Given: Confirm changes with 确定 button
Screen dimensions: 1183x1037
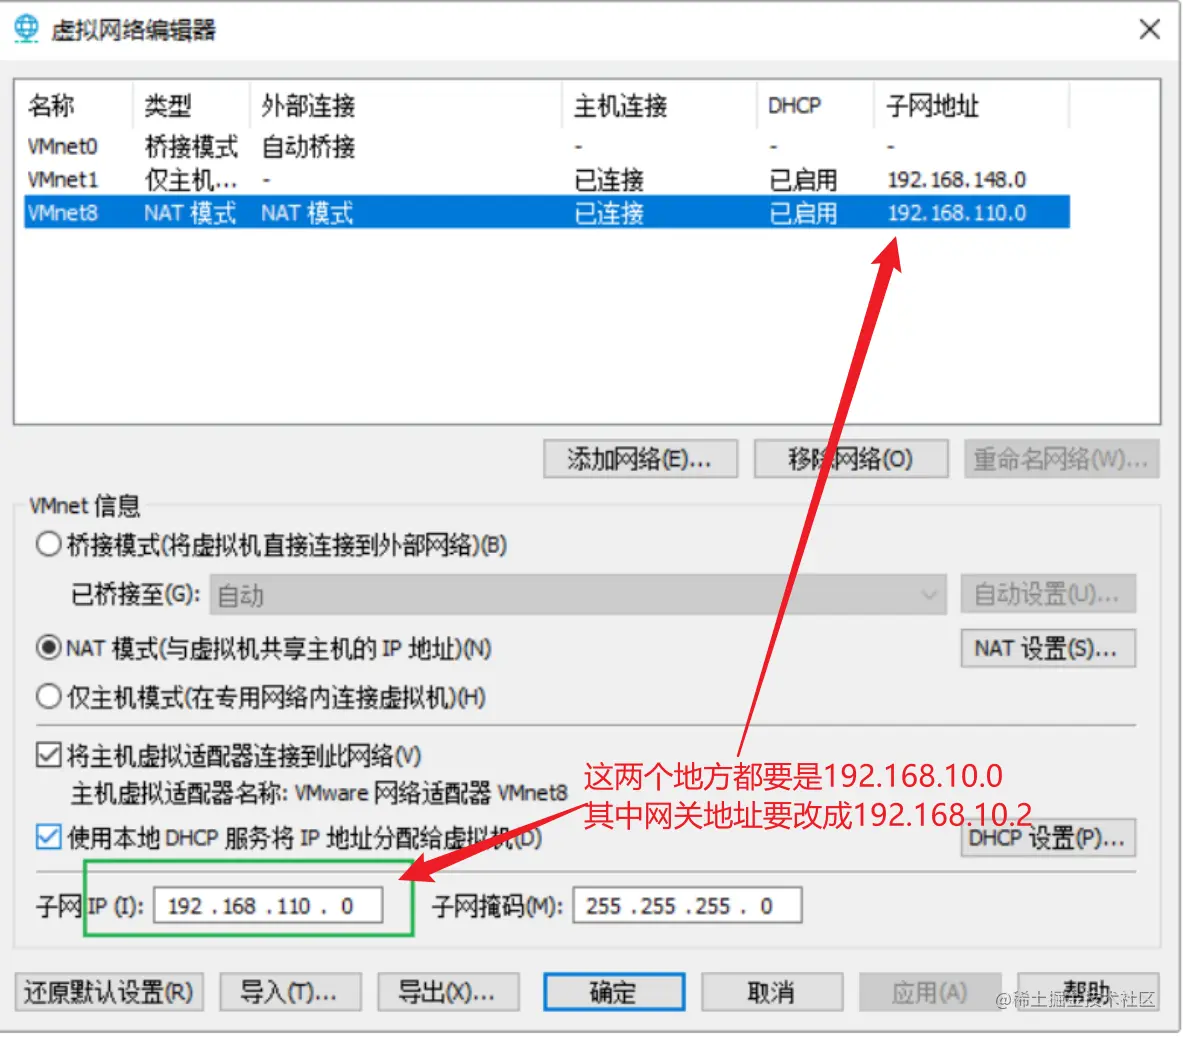Looking at the screenshot, I should (x=613, y=992).
